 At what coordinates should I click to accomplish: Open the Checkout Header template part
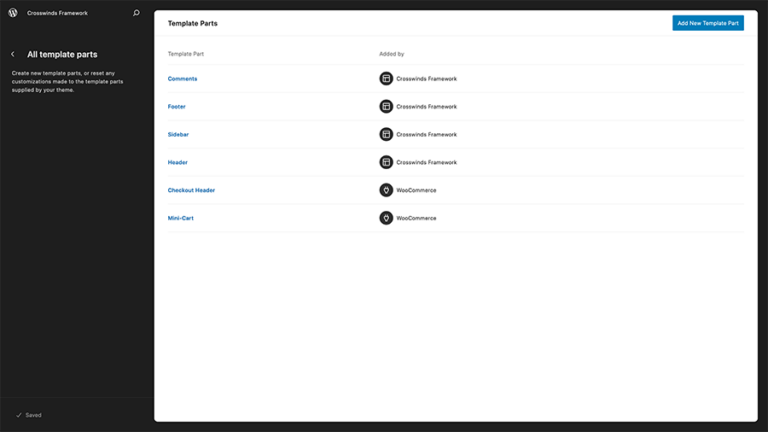tap(191, 191)
